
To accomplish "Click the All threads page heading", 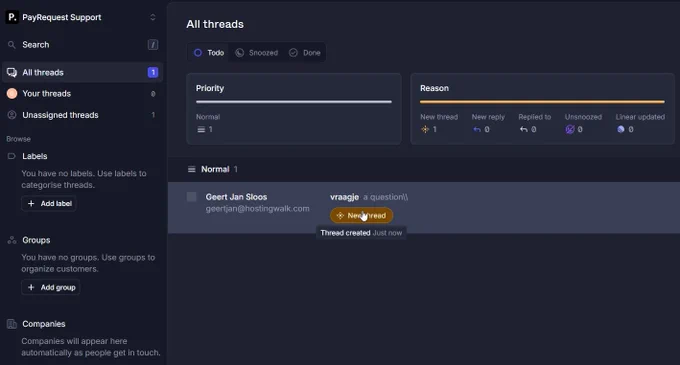I will click(x=215, y=24).
